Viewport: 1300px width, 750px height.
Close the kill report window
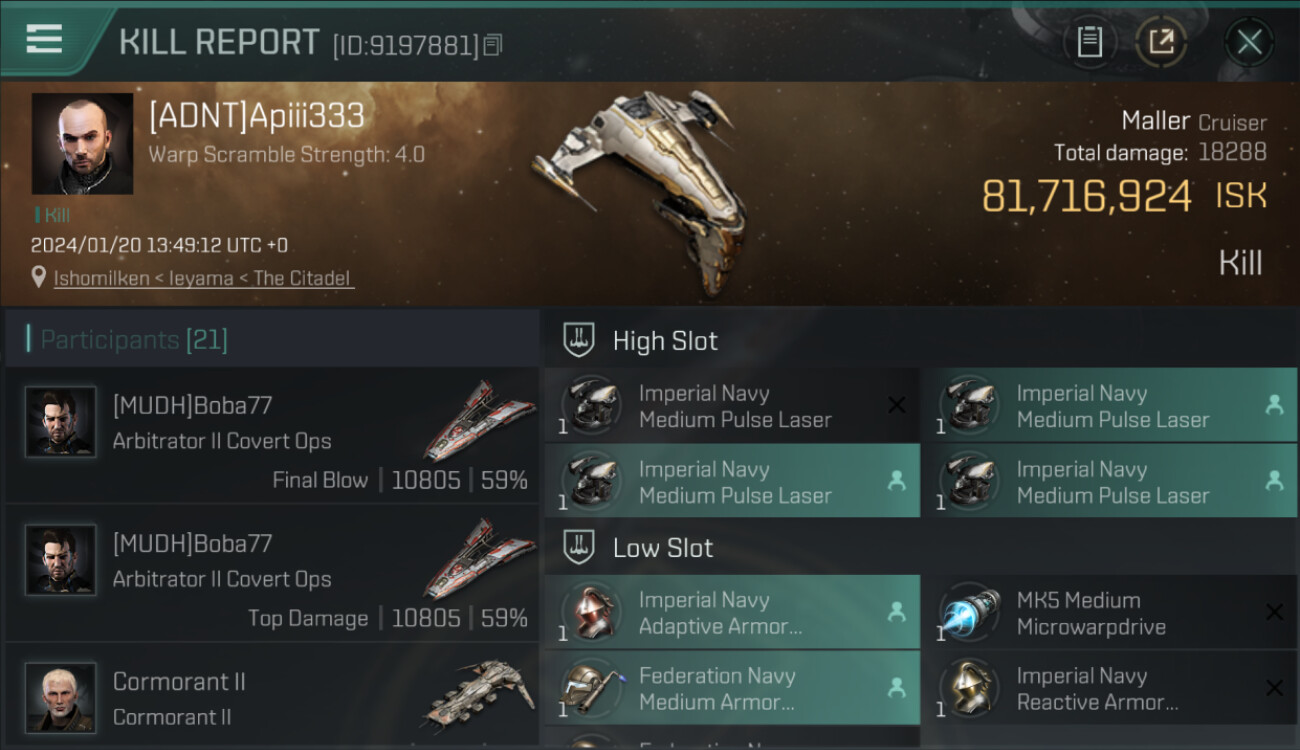pos(1249,42)
